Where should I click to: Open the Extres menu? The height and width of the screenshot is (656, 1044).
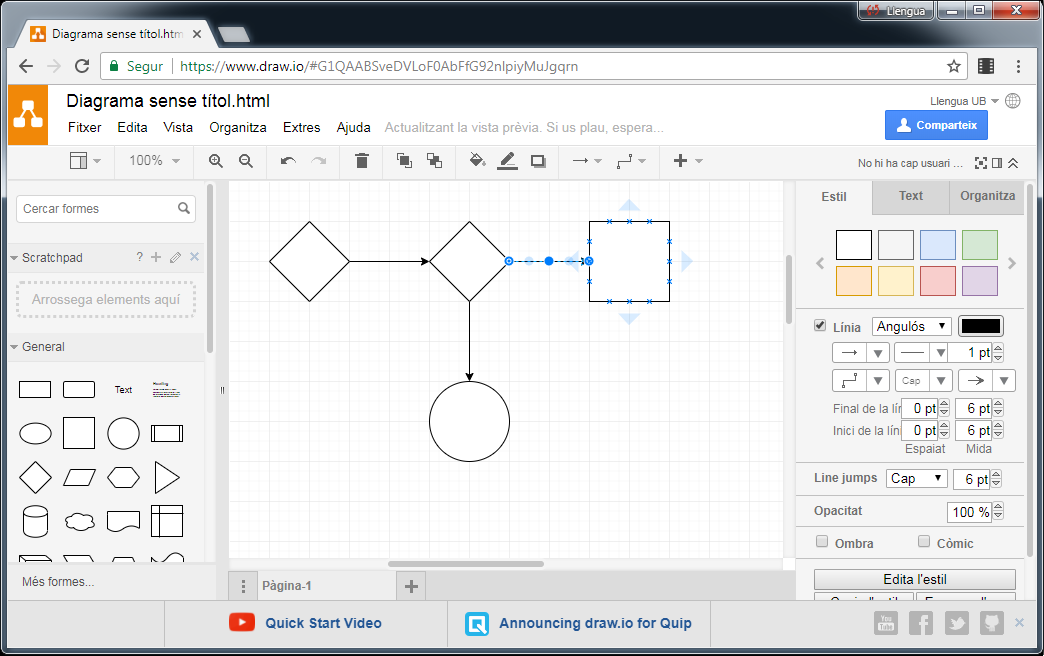[x=301, y=127]
